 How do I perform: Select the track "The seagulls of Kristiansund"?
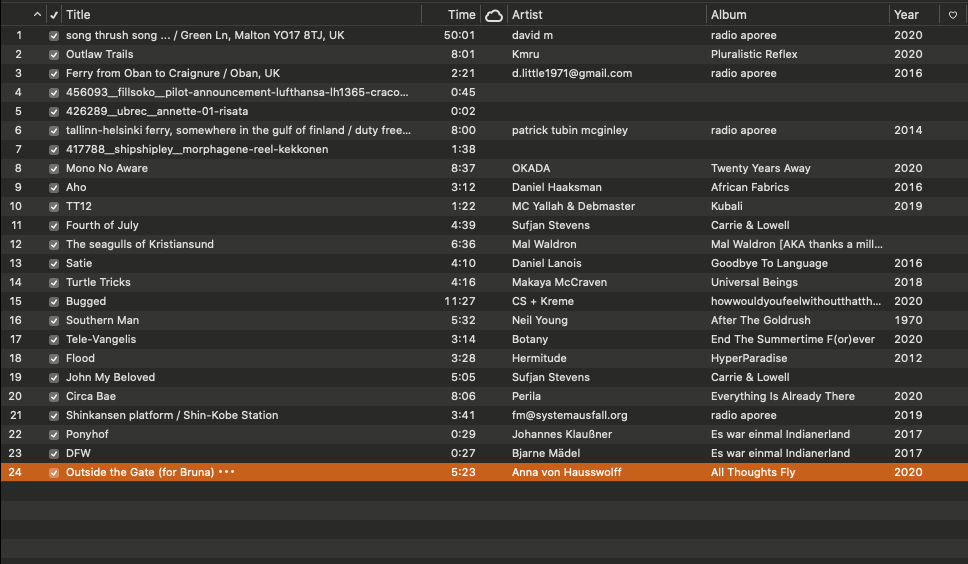140,244
